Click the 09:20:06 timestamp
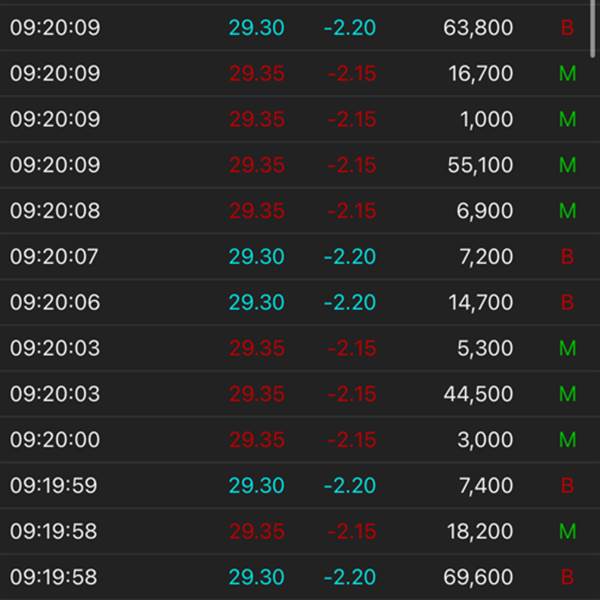Screen dimensions: 600x600 pyautogui.click(x=55, y=303)
